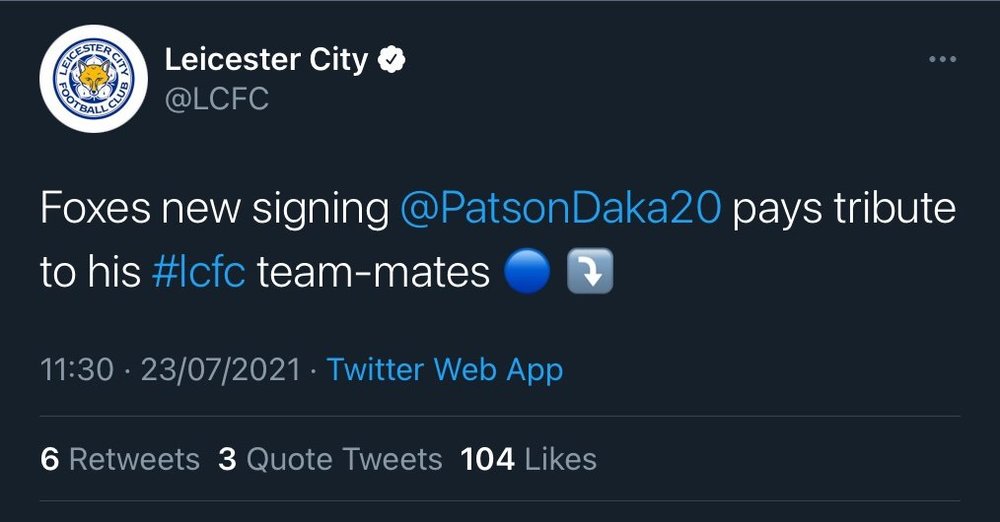This screenshot has width=1000, height=522.
Task: Click the down-right arrow emoji
Action: [x=590, y=271]
